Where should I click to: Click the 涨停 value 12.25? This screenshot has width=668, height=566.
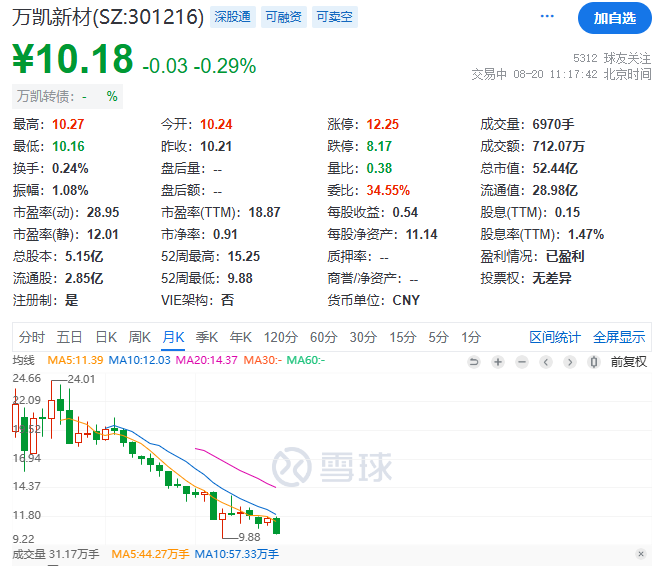point(383,124)
